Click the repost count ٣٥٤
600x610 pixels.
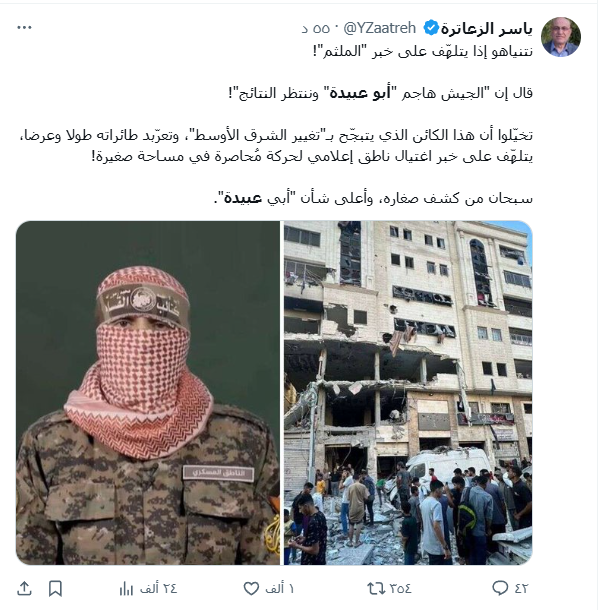[x=400, y=588]
